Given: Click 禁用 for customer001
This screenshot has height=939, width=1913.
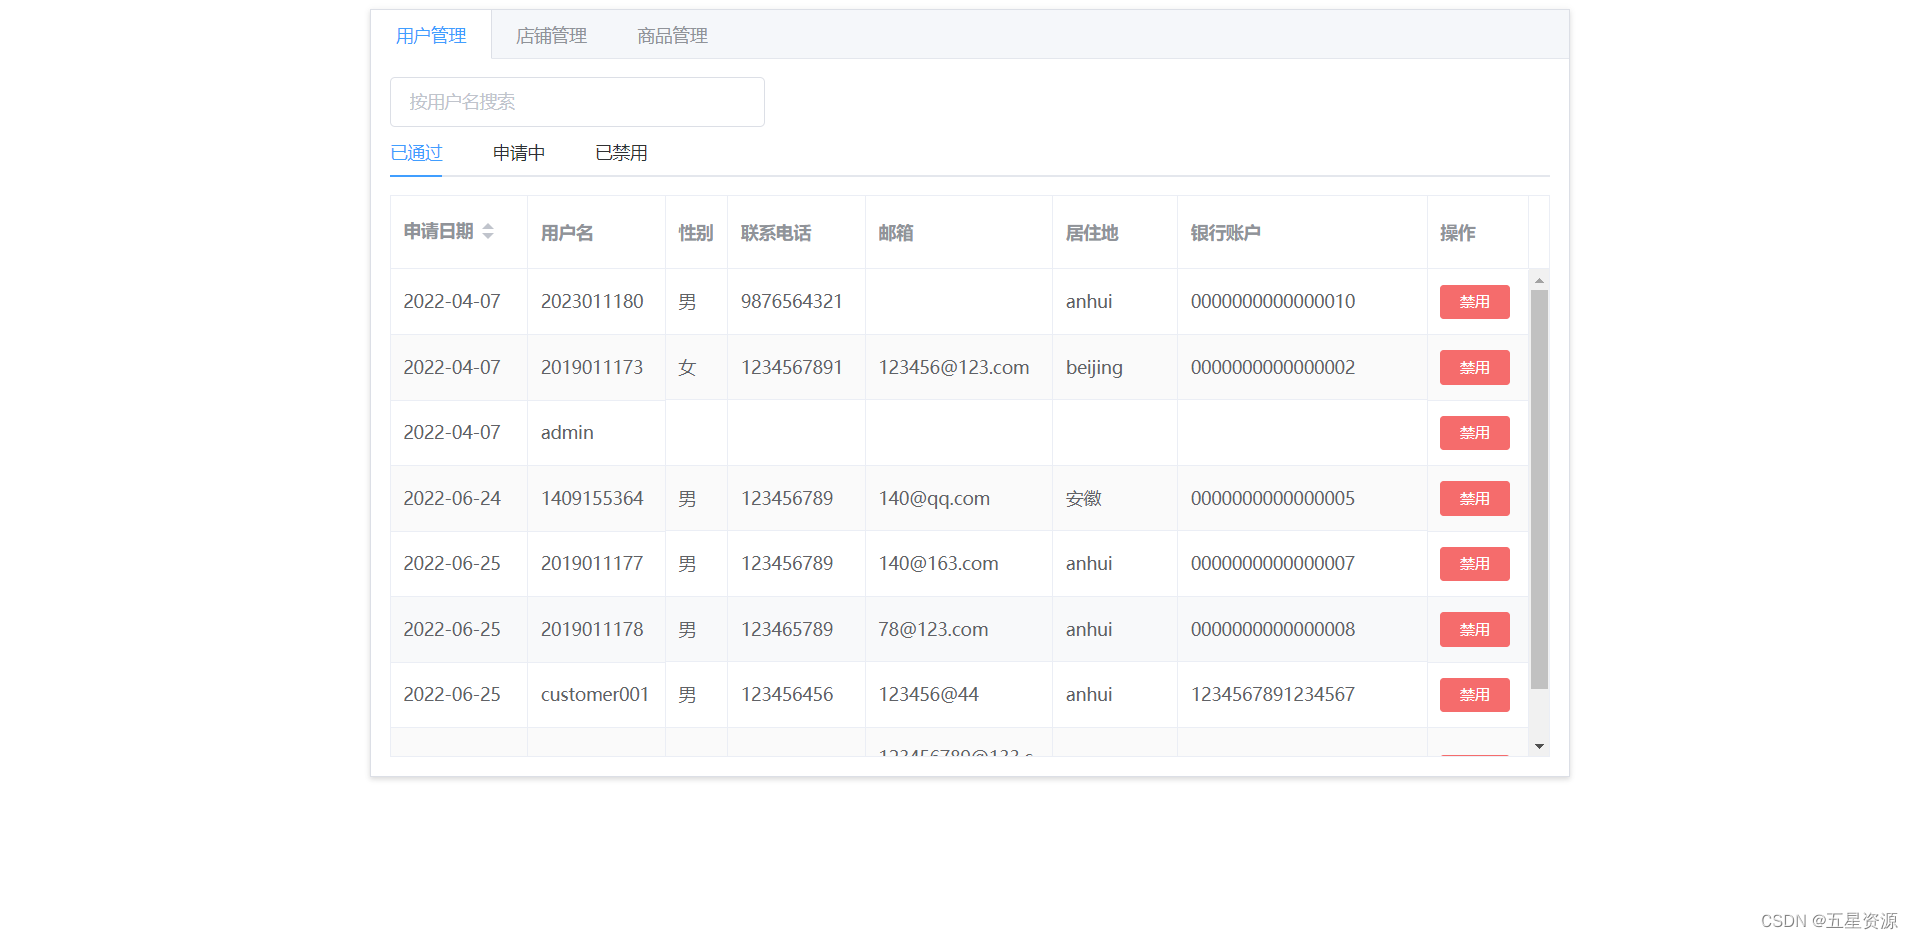Looking at the screenshot, I should click(x=1473, y=694).
